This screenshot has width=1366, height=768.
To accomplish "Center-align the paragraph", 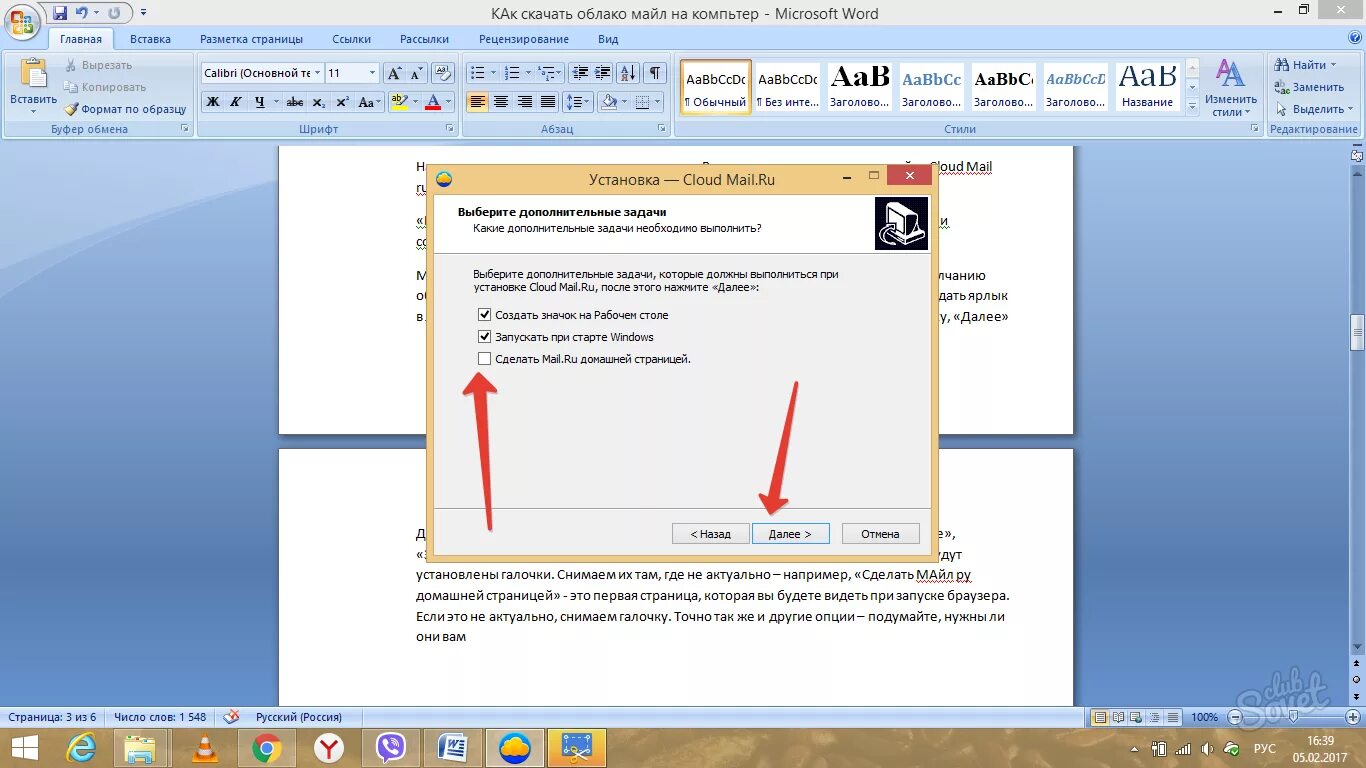I will (x=501, y=102).
